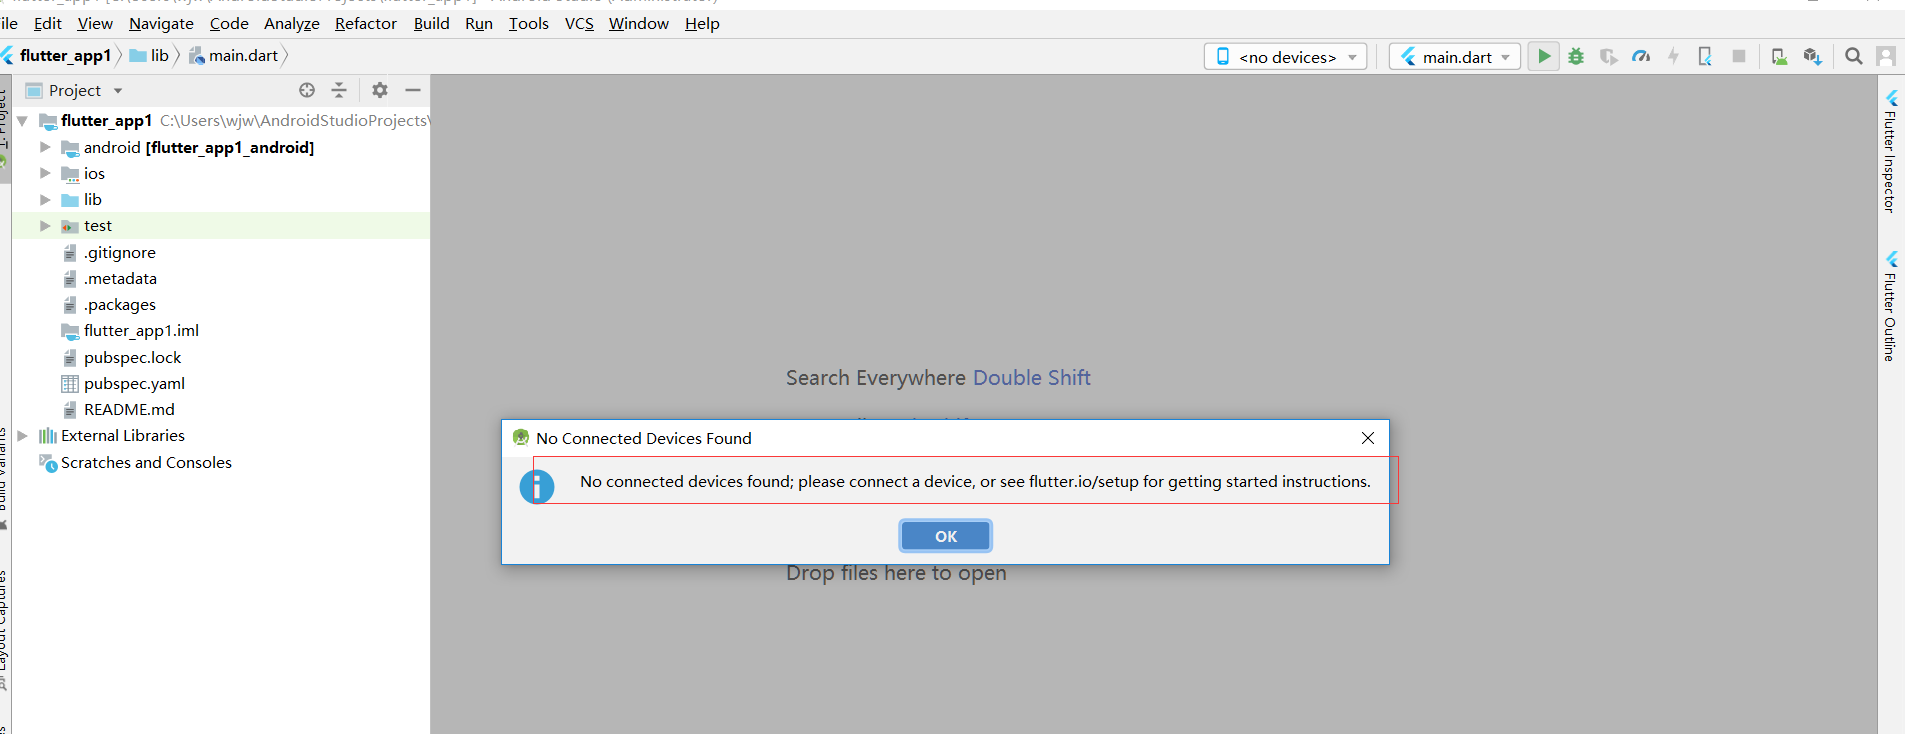Select the test folder row

pos(220,226)
